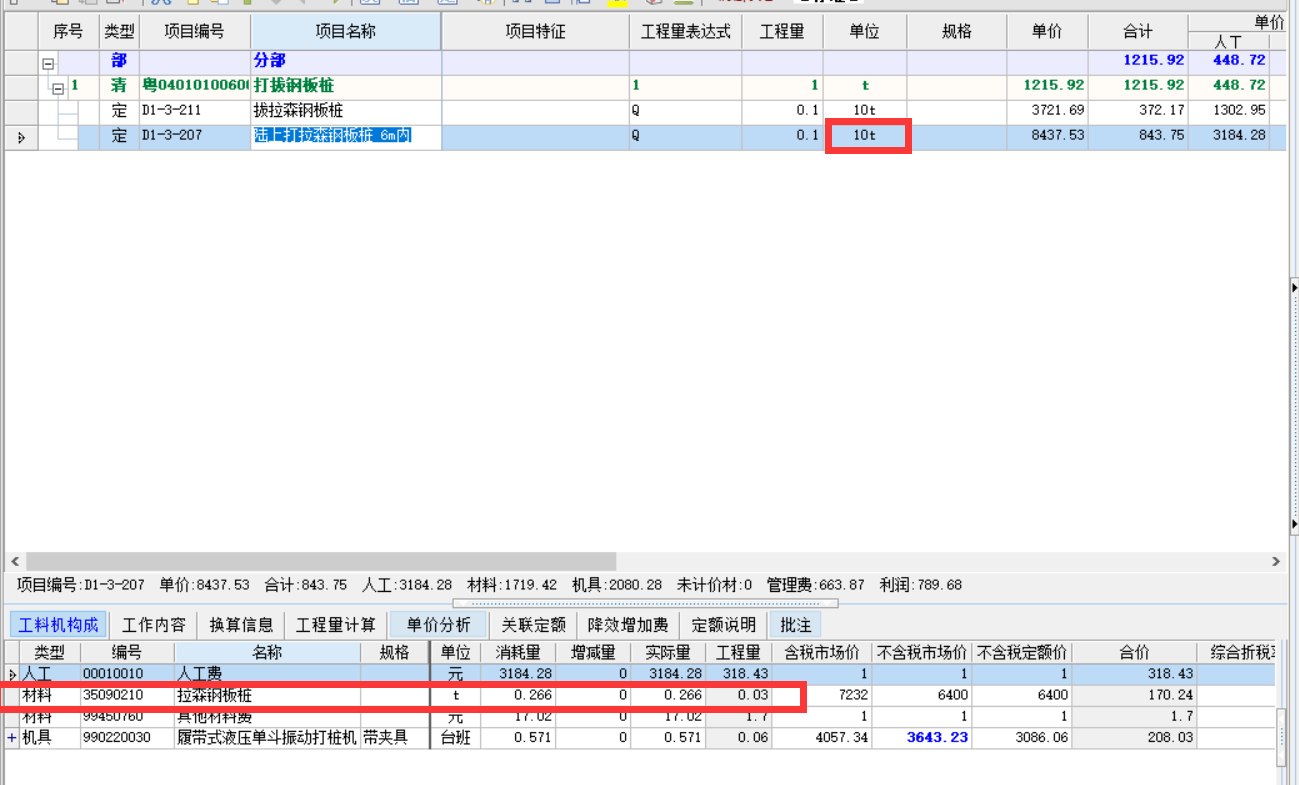This screenshot has height=785, width=1299.
Task: Expand the 机具 row plus sign
Action: pyautogui.click(x=12, y=737)
